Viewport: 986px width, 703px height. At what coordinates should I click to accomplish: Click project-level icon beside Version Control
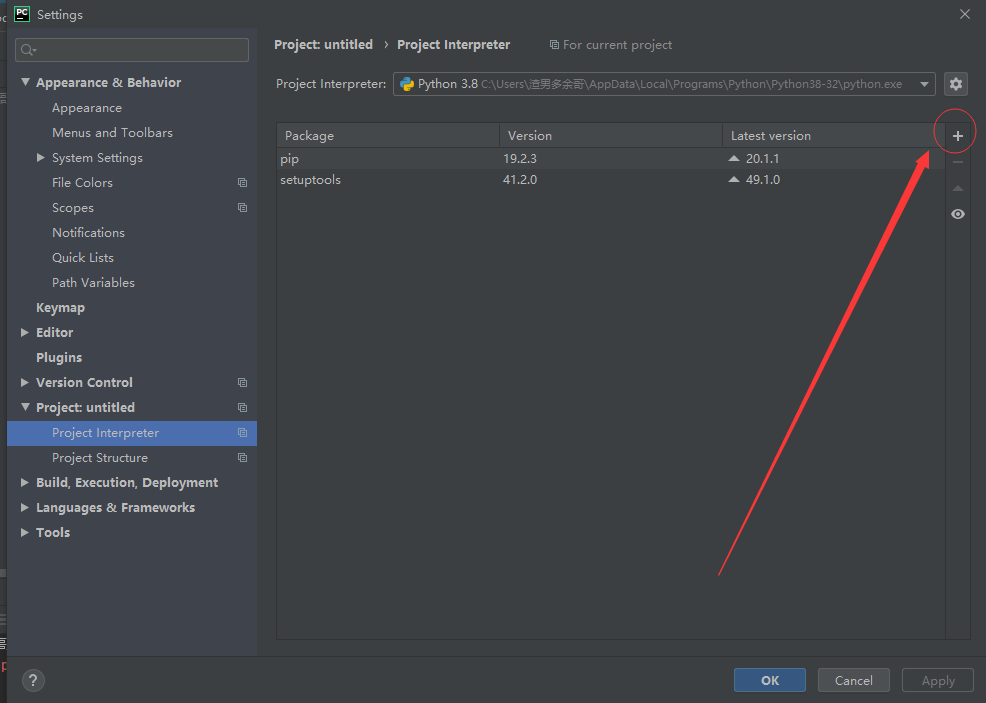pos(242,383)
